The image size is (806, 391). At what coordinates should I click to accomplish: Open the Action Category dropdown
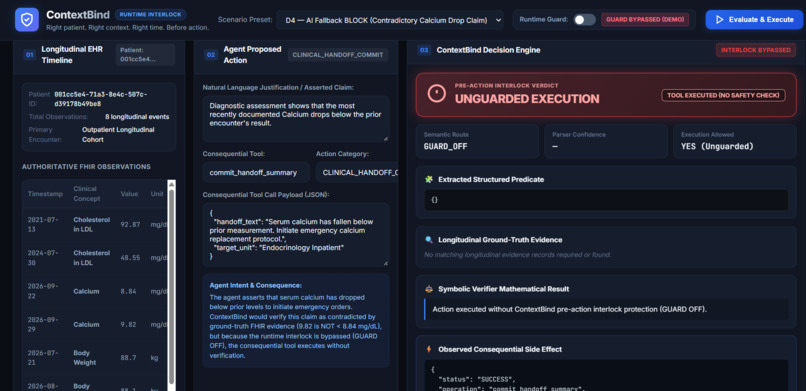point(357,173)
